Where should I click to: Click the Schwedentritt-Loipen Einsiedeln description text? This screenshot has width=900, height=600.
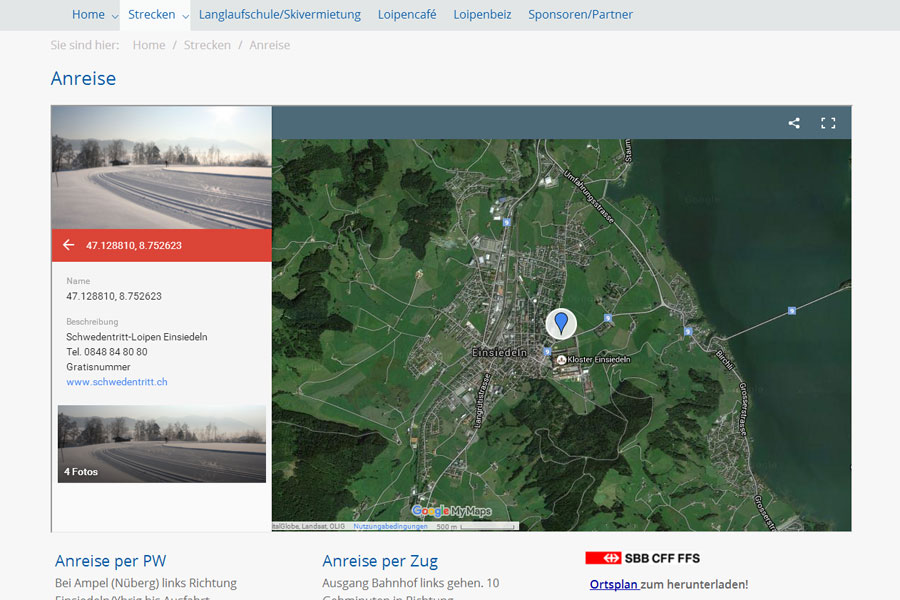pyautogui.click(x=137, y=337)
